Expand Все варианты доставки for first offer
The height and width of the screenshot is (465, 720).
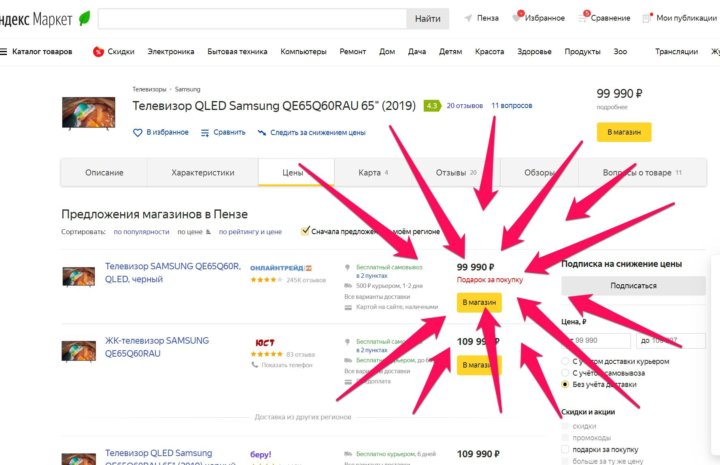(377, 297)
